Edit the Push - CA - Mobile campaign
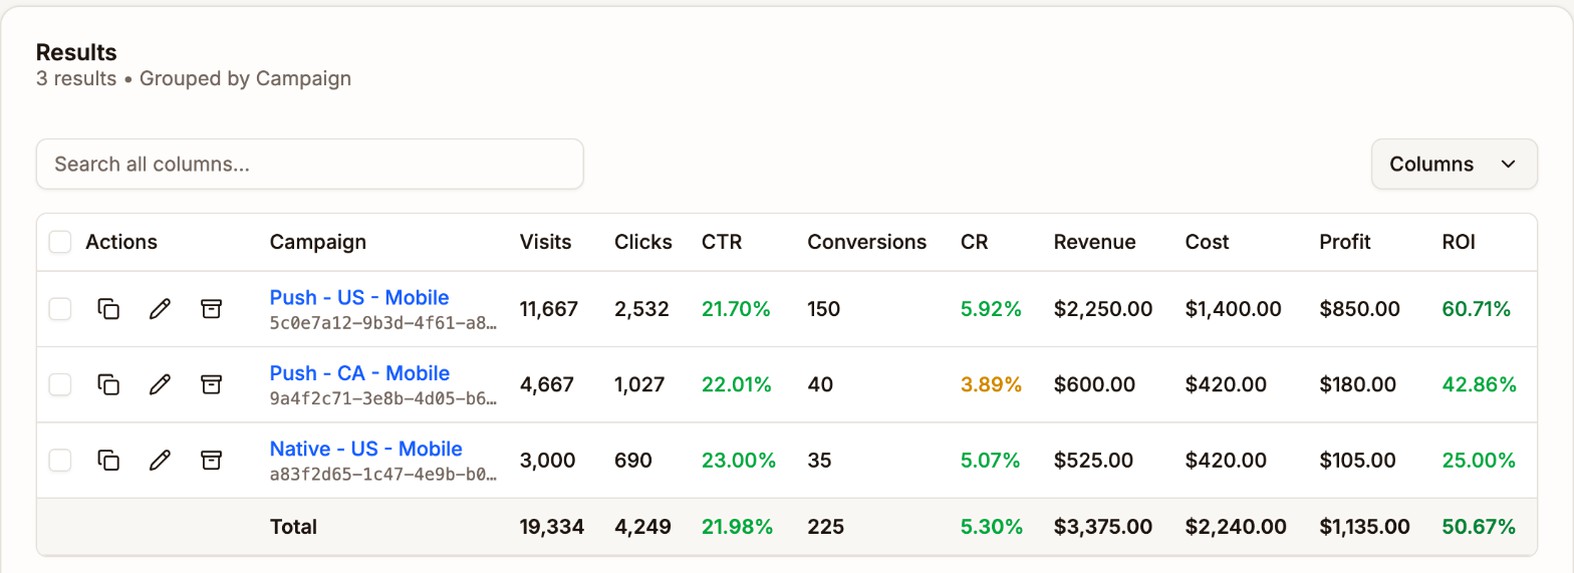Image resolution: width=1574 pixels, height=573 pixels. tap(160, 384)
